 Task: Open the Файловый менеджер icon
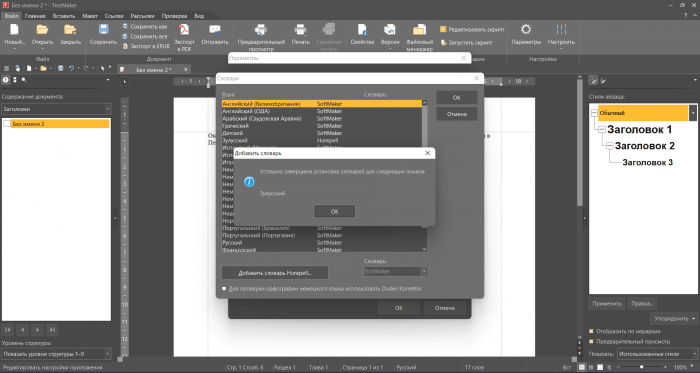(420, 30)
